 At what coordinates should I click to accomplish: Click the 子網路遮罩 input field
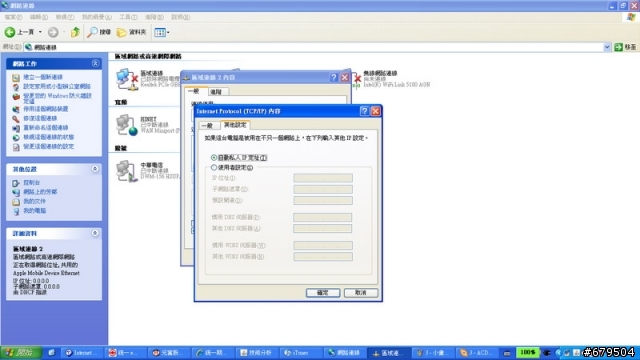coord(323,189)
